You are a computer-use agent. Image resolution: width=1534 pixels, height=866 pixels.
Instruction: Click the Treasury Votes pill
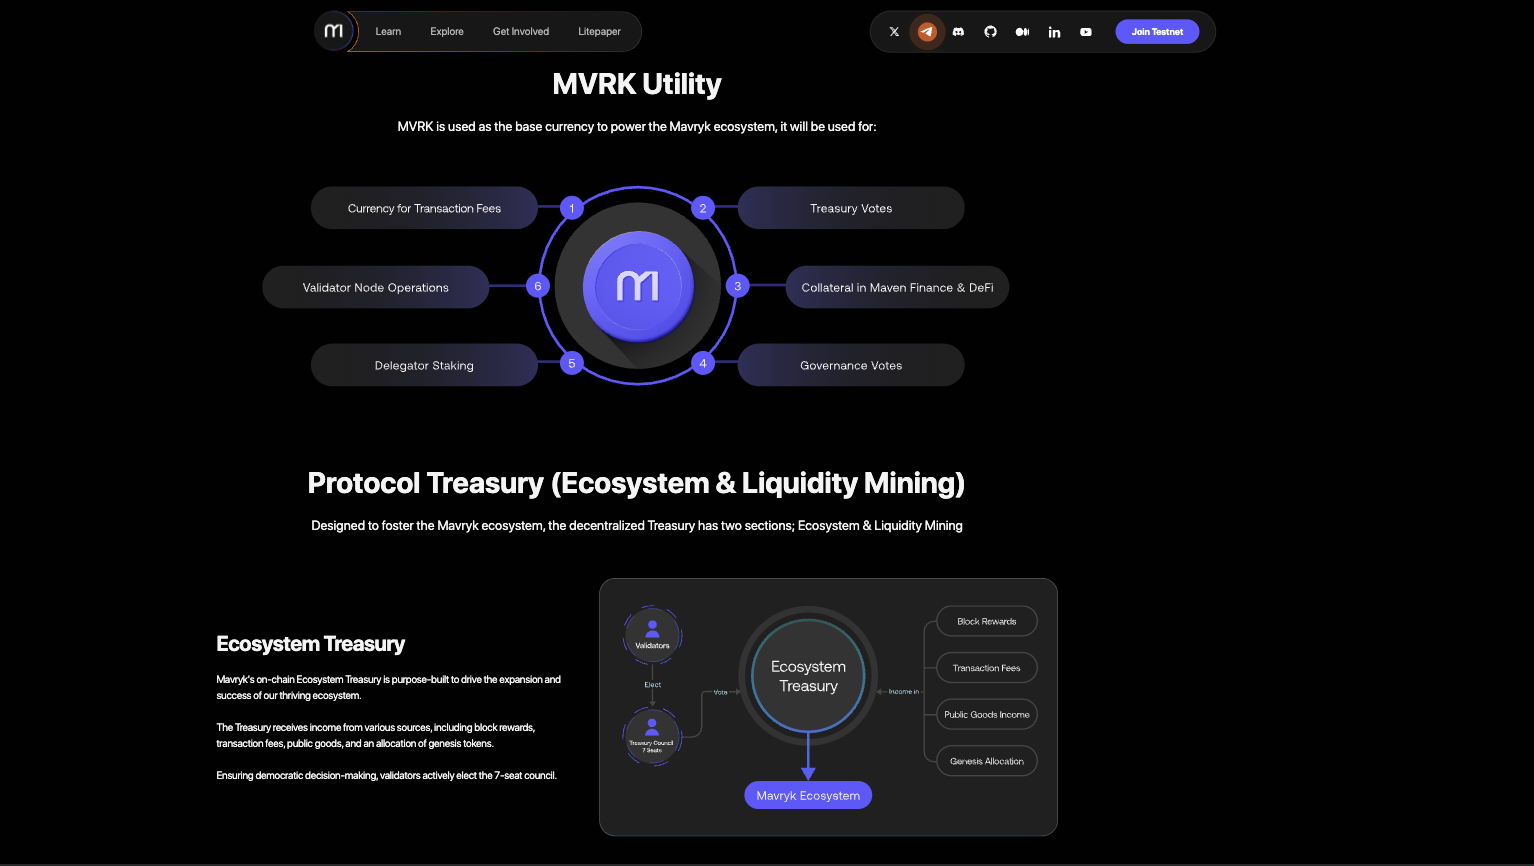tap(851, 208)
